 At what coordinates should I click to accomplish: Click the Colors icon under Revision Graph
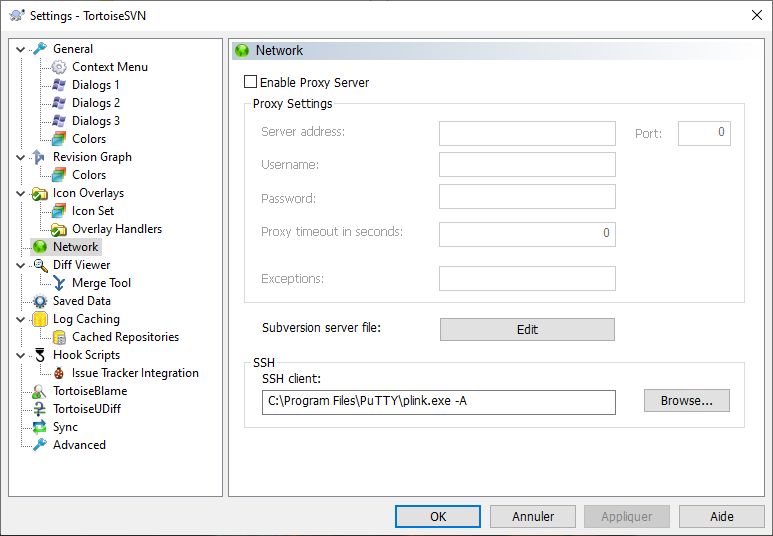point(59,175)
